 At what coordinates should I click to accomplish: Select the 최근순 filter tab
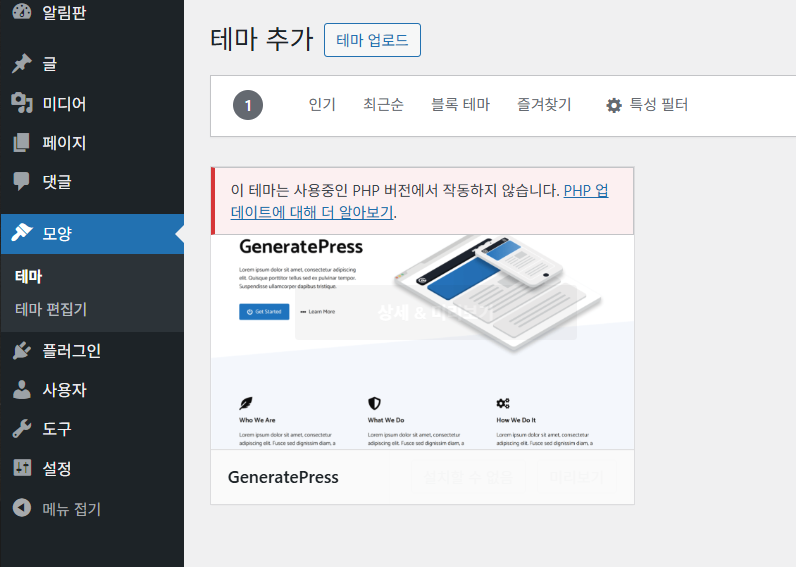(x=383, y=105)
